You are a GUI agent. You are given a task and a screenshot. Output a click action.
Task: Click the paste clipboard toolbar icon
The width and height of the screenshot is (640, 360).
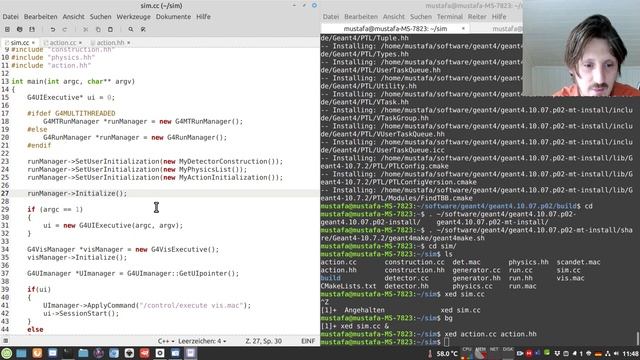(x=110, y=29)
